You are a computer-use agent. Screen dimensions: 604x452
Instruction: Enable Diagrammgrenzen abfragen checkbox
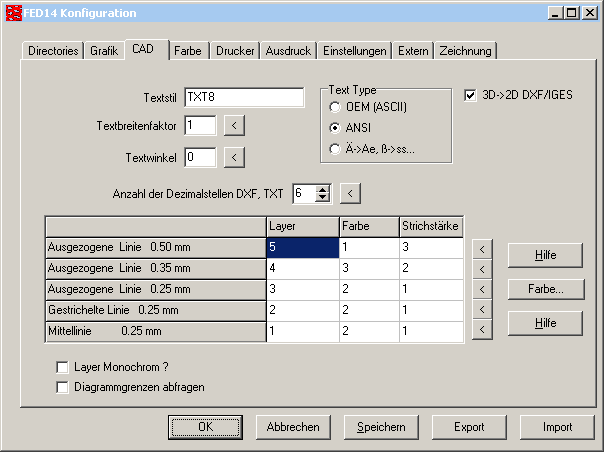(64, 386)
